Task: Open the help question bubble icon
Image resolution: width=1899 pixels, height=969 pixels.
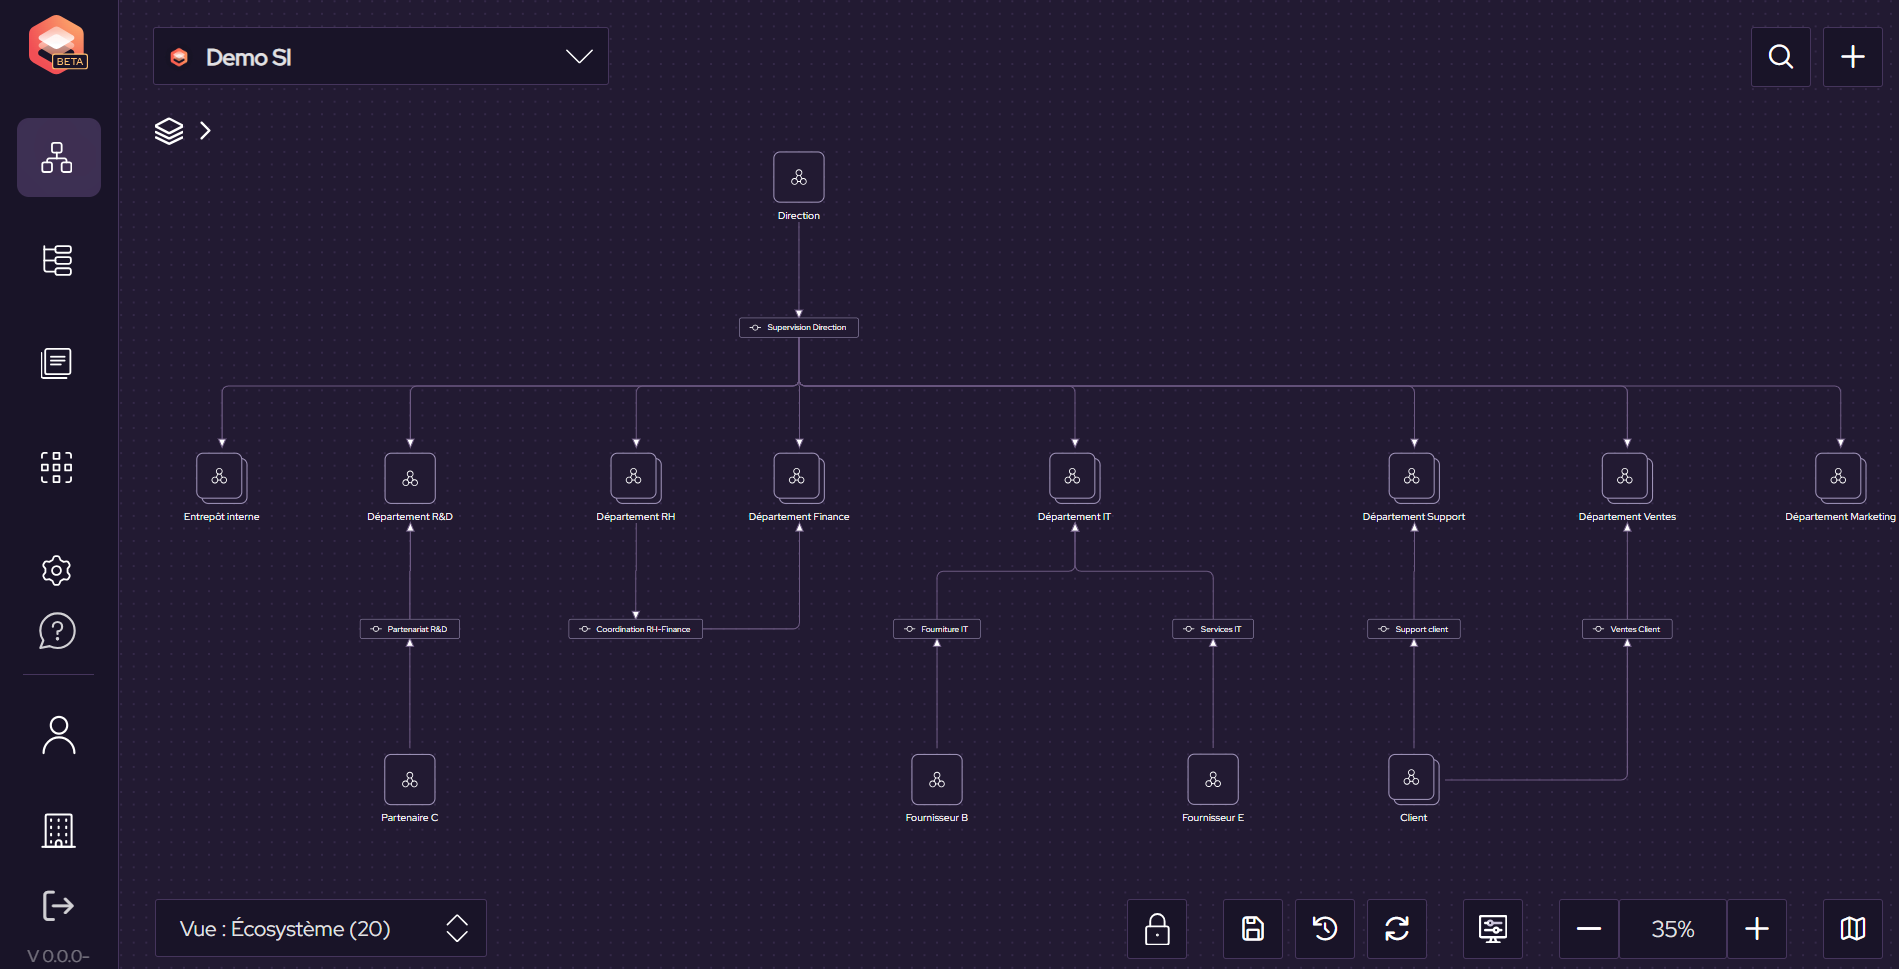Action: [x=57, y=631]
